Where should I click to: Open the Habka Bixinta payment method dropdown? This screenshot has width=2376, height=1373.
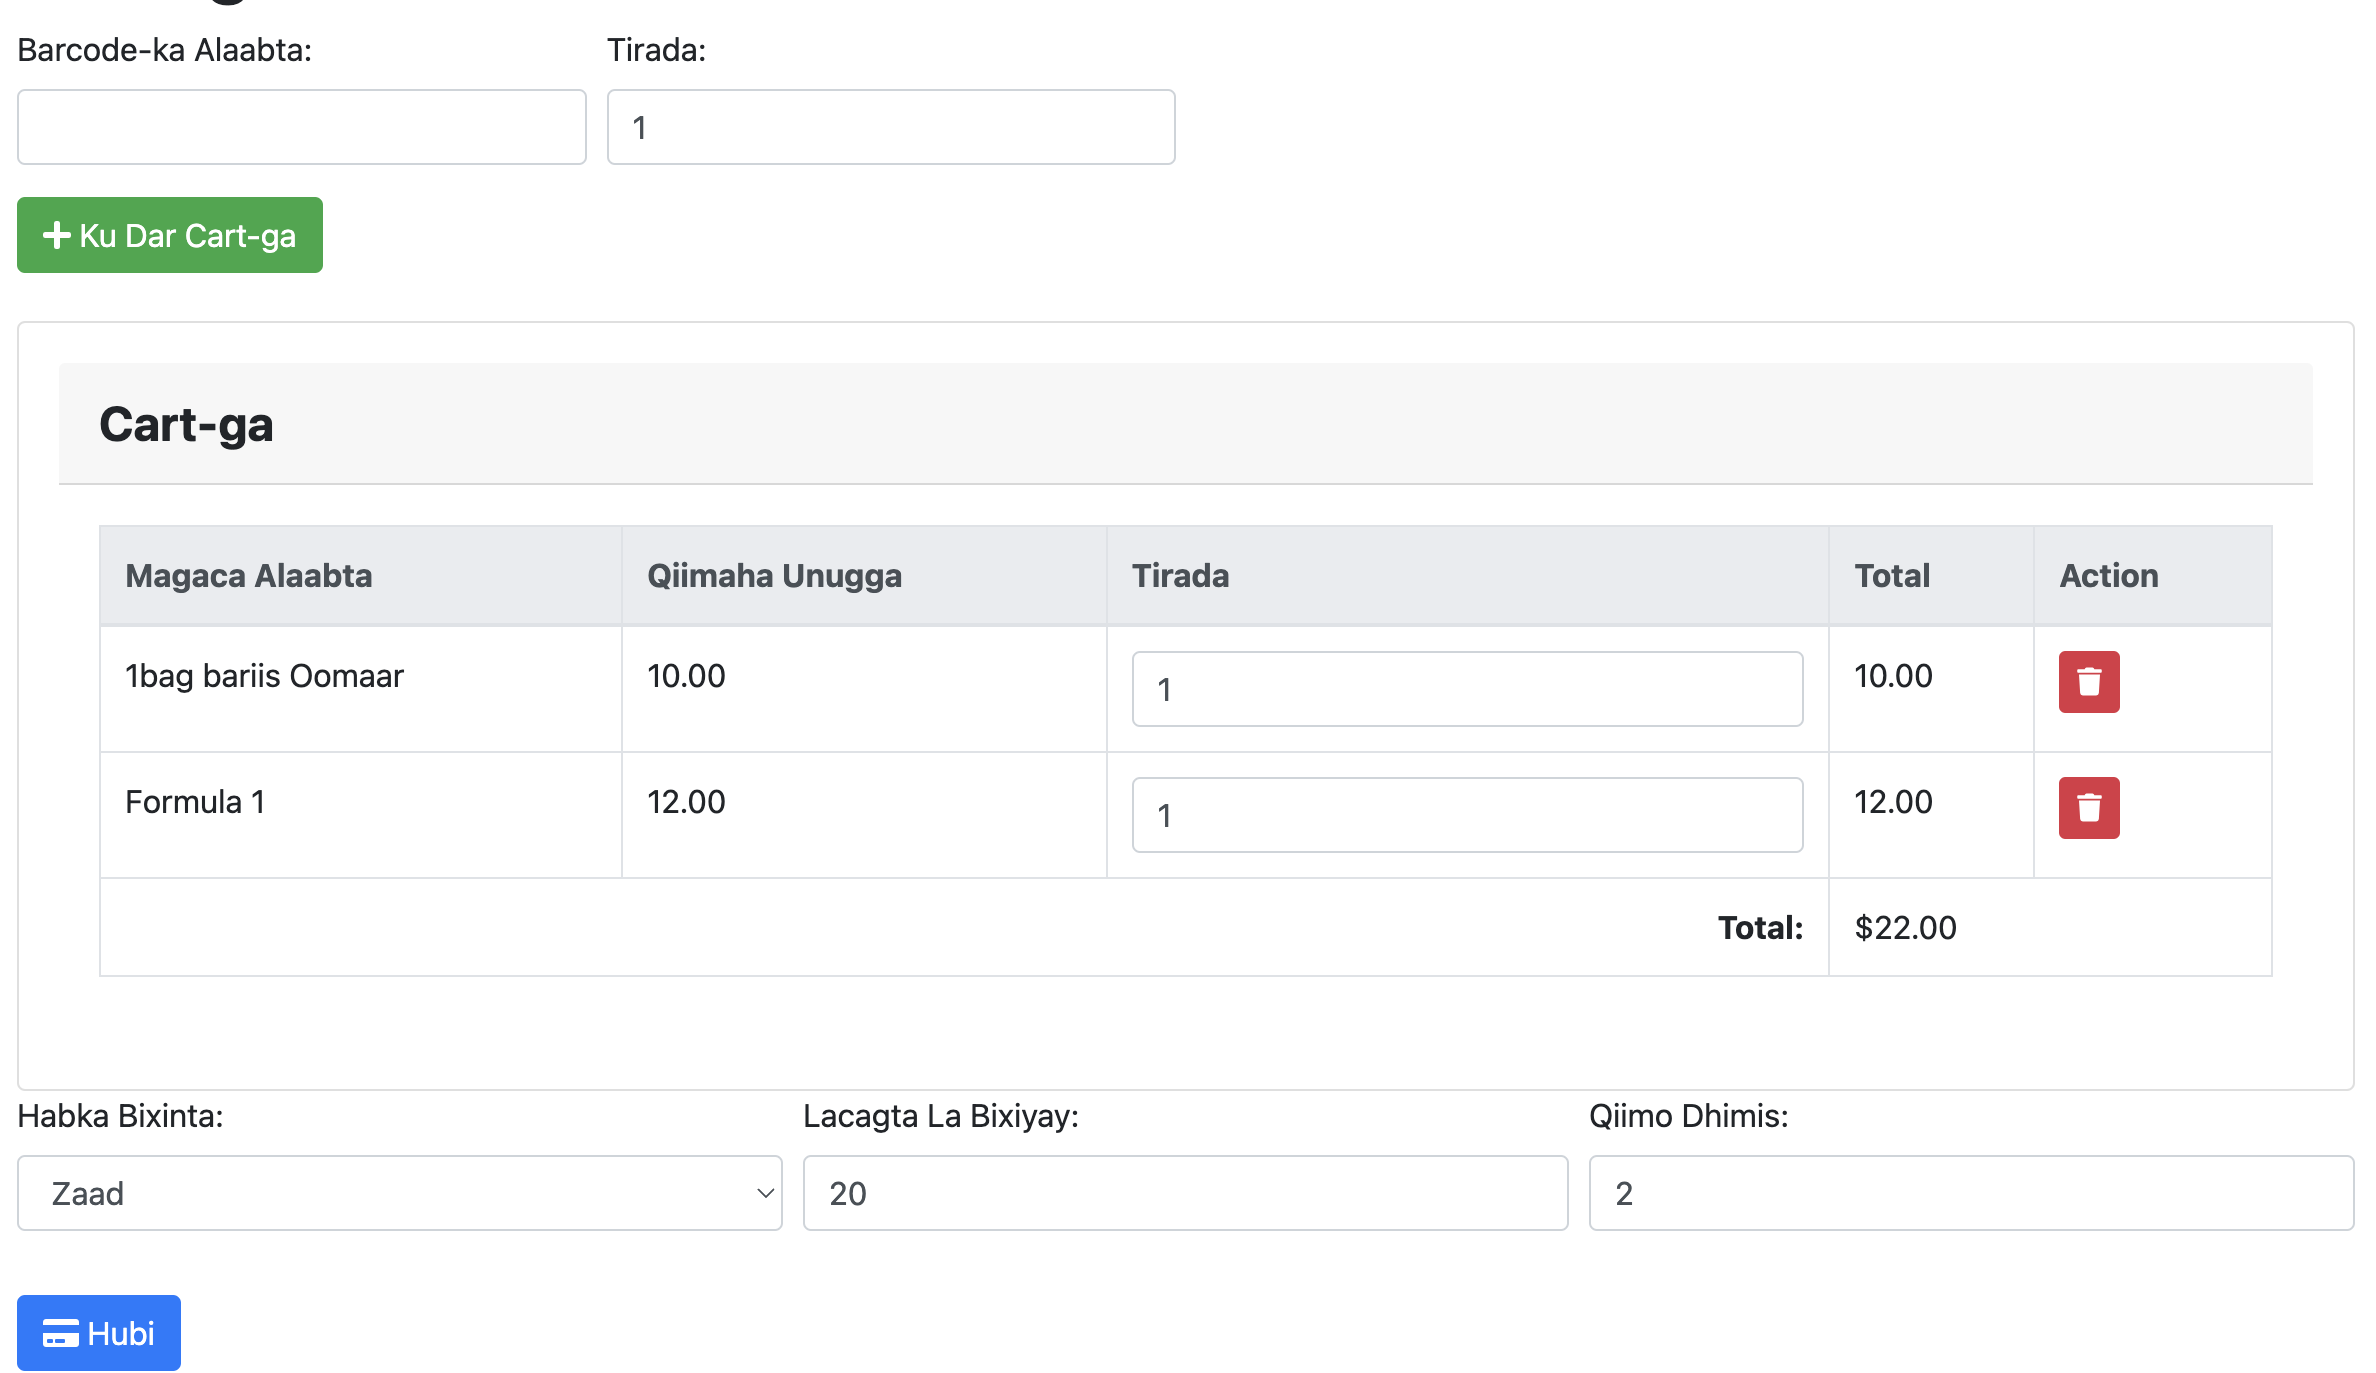400,1193
